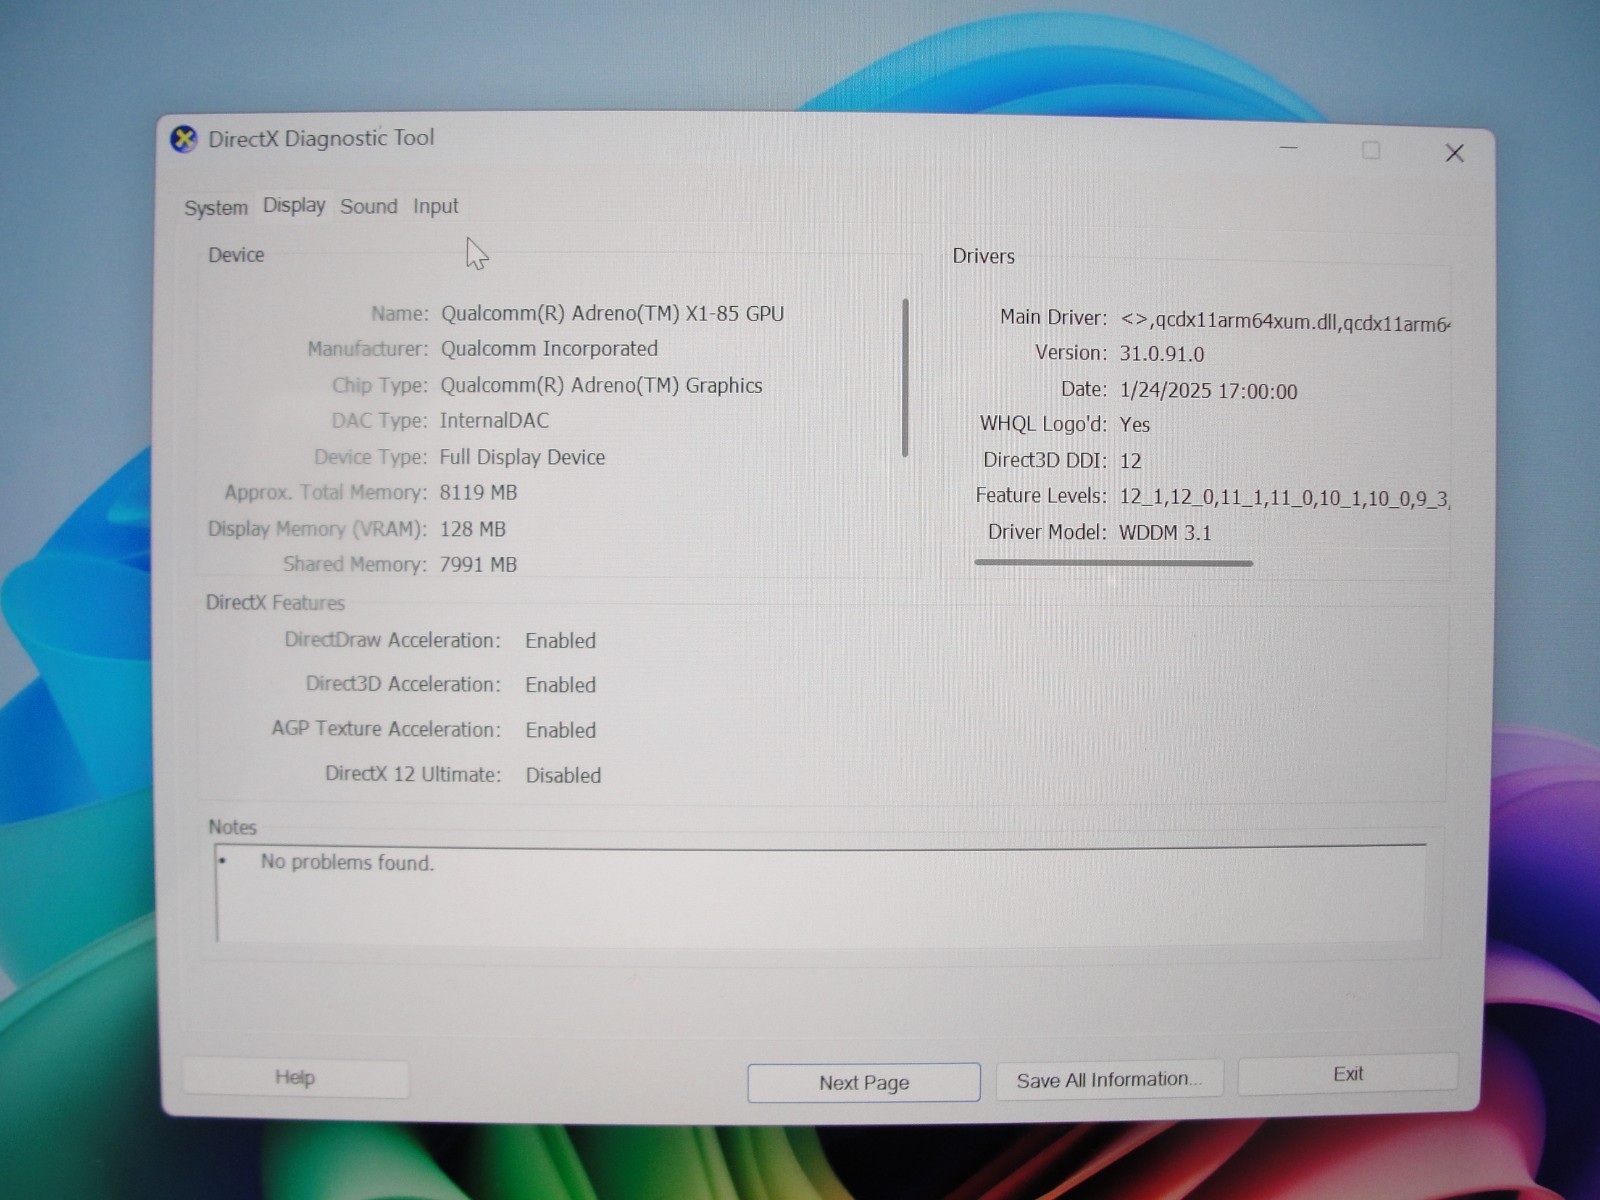Click DirectX 12 Ultimate 'Disabled' status

pyautogui.click(x=563, y=775)
